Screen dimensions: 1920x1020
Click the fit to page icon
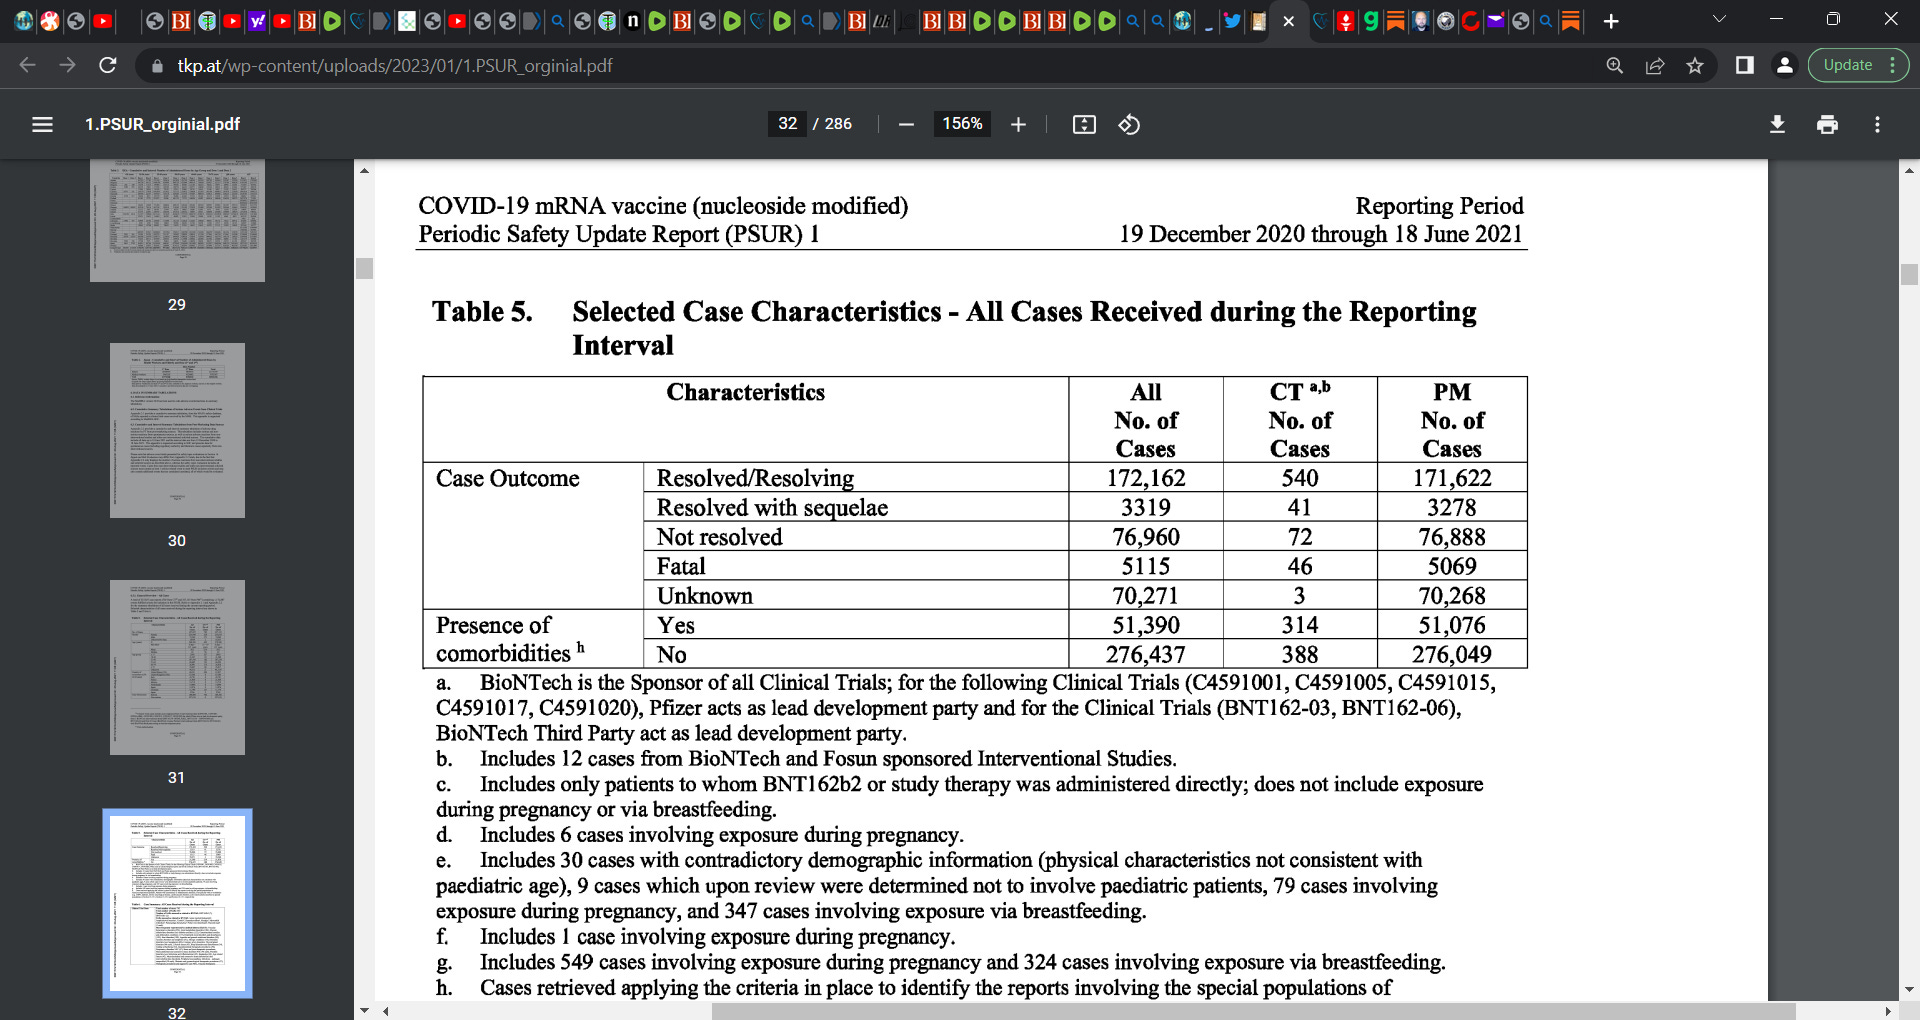pos(1084,124)
